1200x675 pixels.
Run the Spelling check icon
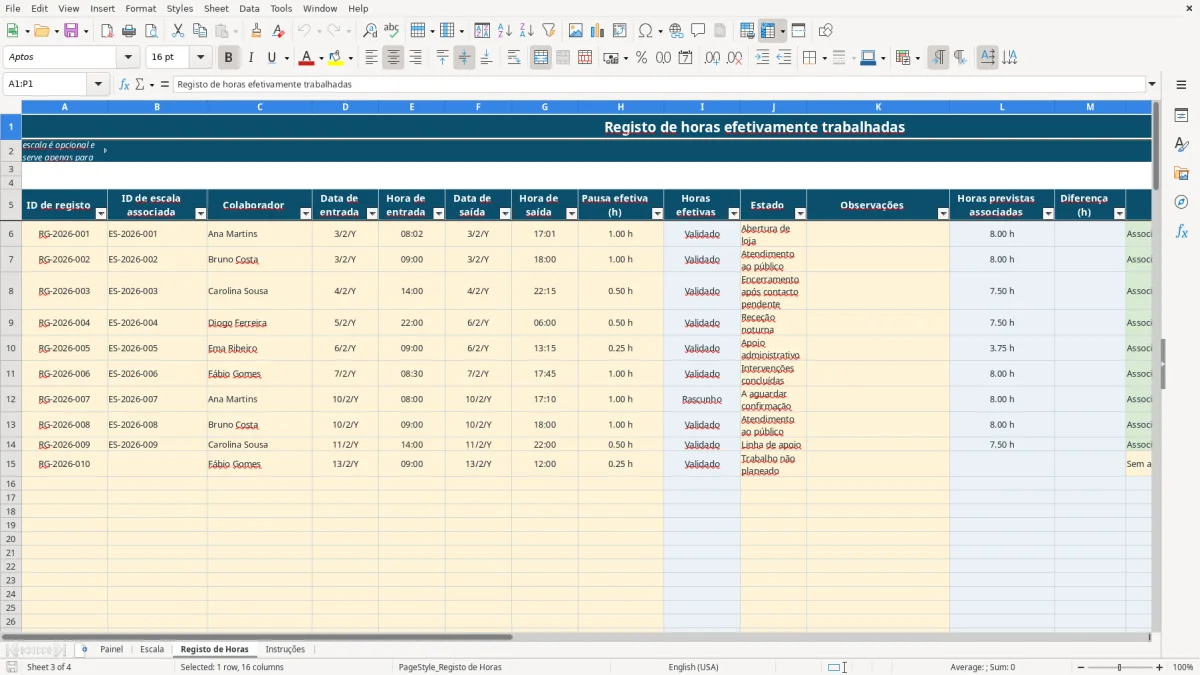coord(391,31)
